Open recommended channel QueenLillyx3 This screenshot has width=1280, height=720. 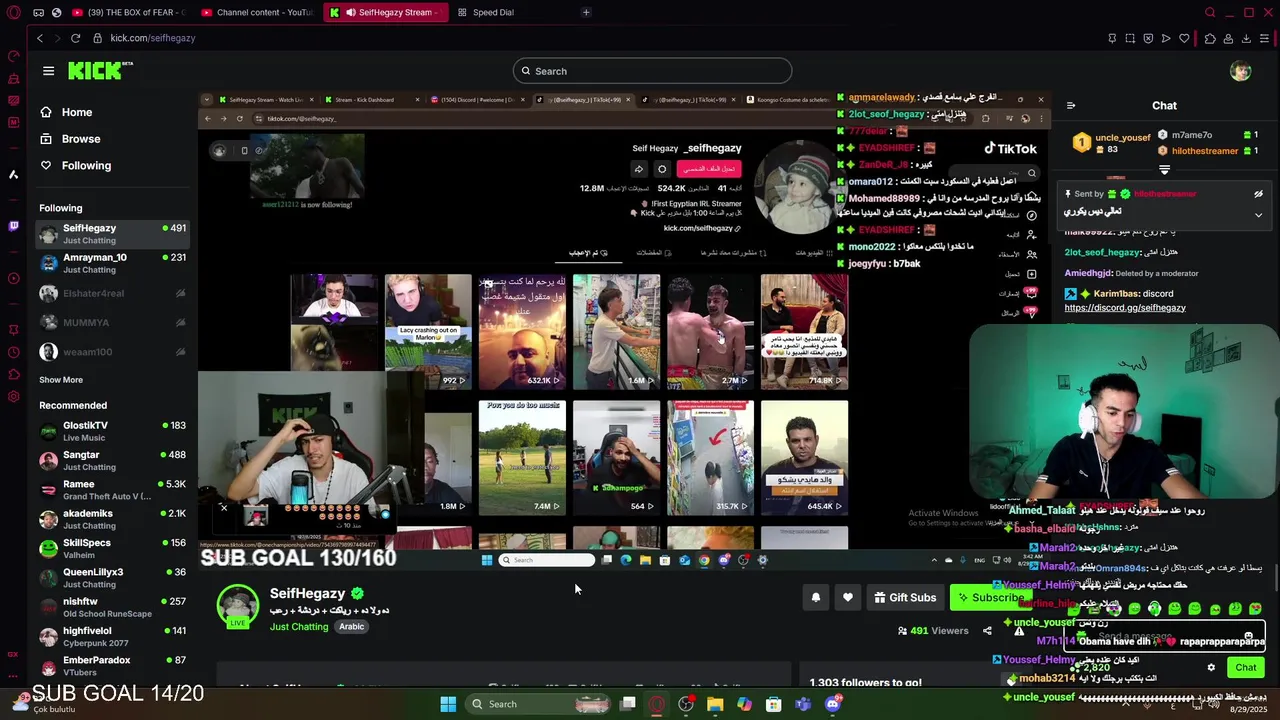tap(112, 578)
